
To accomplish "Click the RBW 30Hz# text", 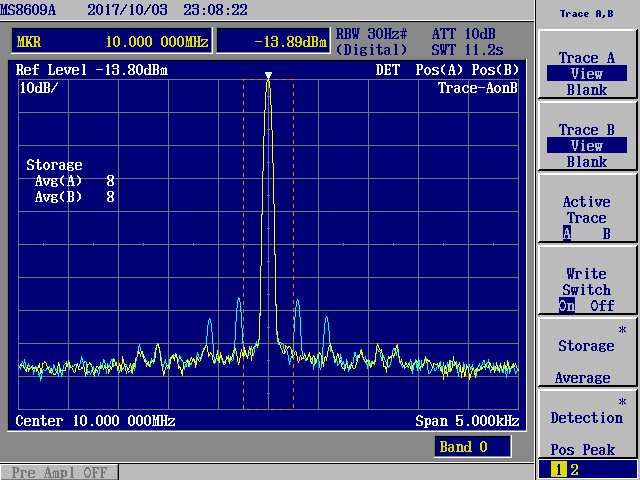I will coord(371,33).
